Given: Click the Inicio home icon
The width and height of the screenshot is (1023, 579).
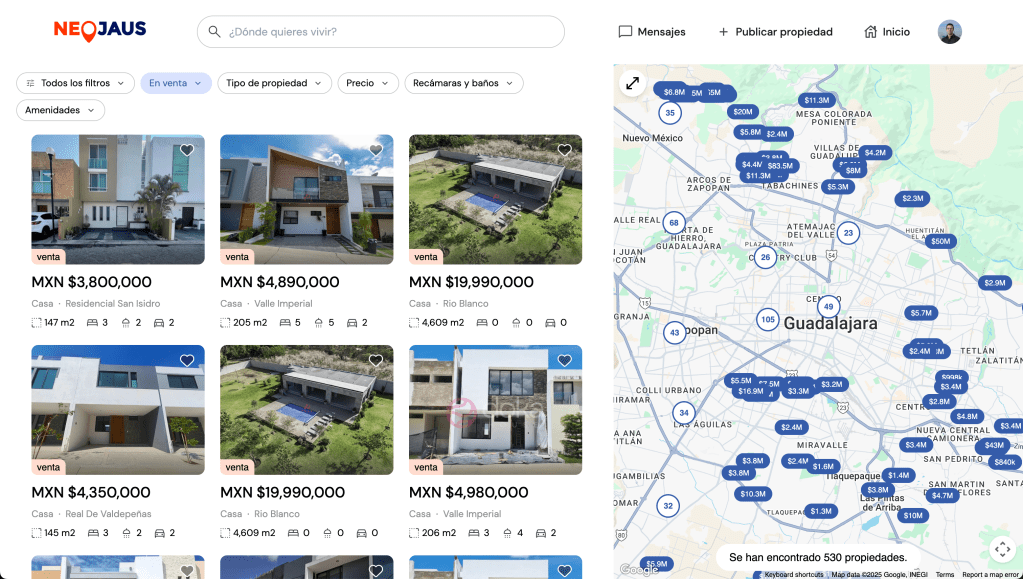Looking at the screenshot, I should coord(870,31).
